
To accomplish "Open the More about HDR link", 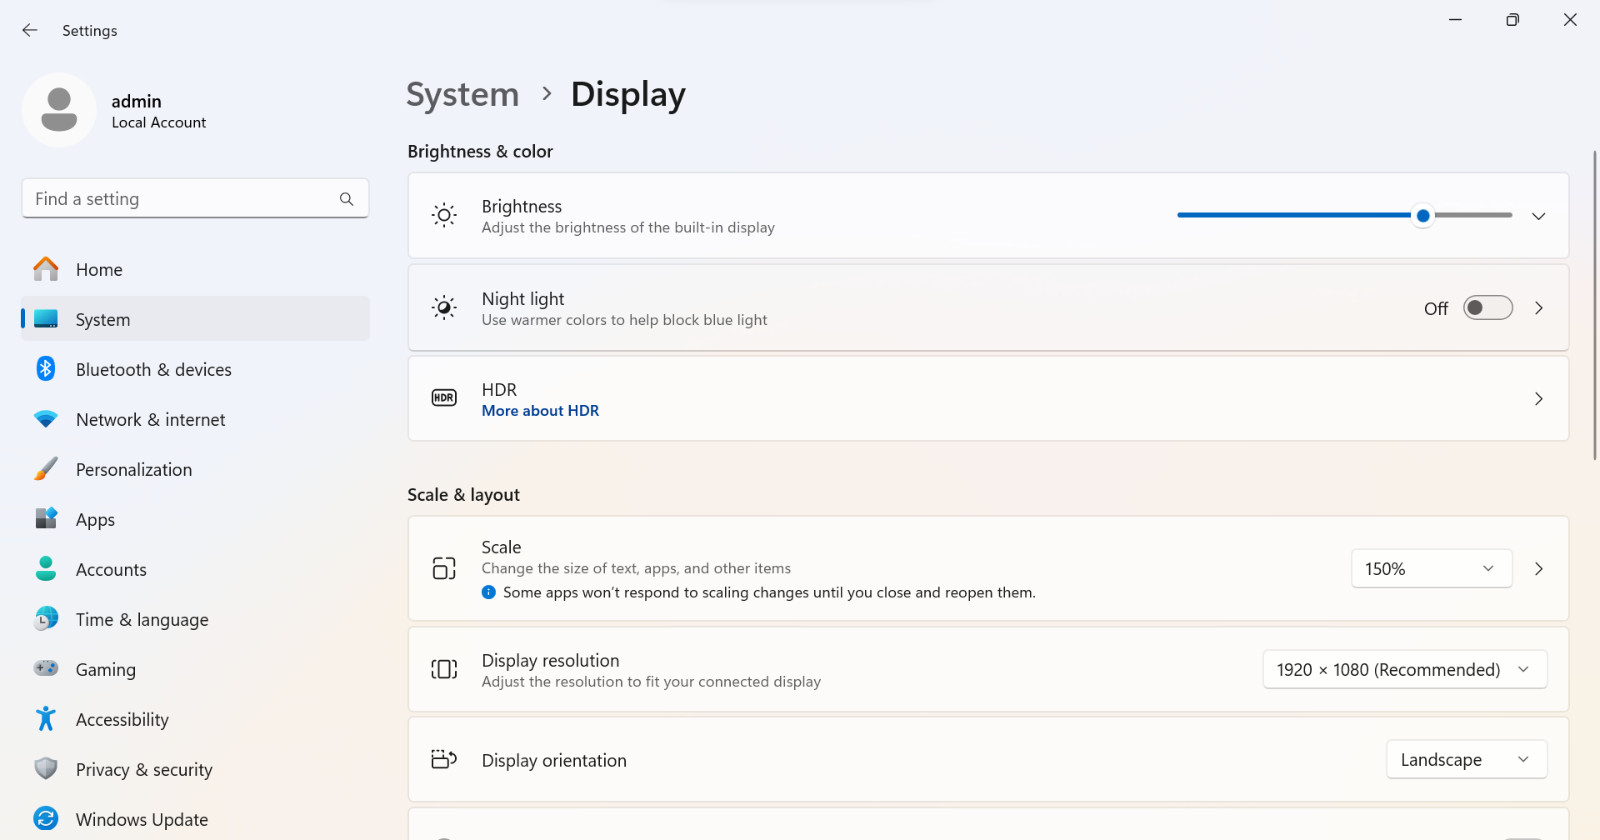I will pyautogui.click(x=540, y=411).
